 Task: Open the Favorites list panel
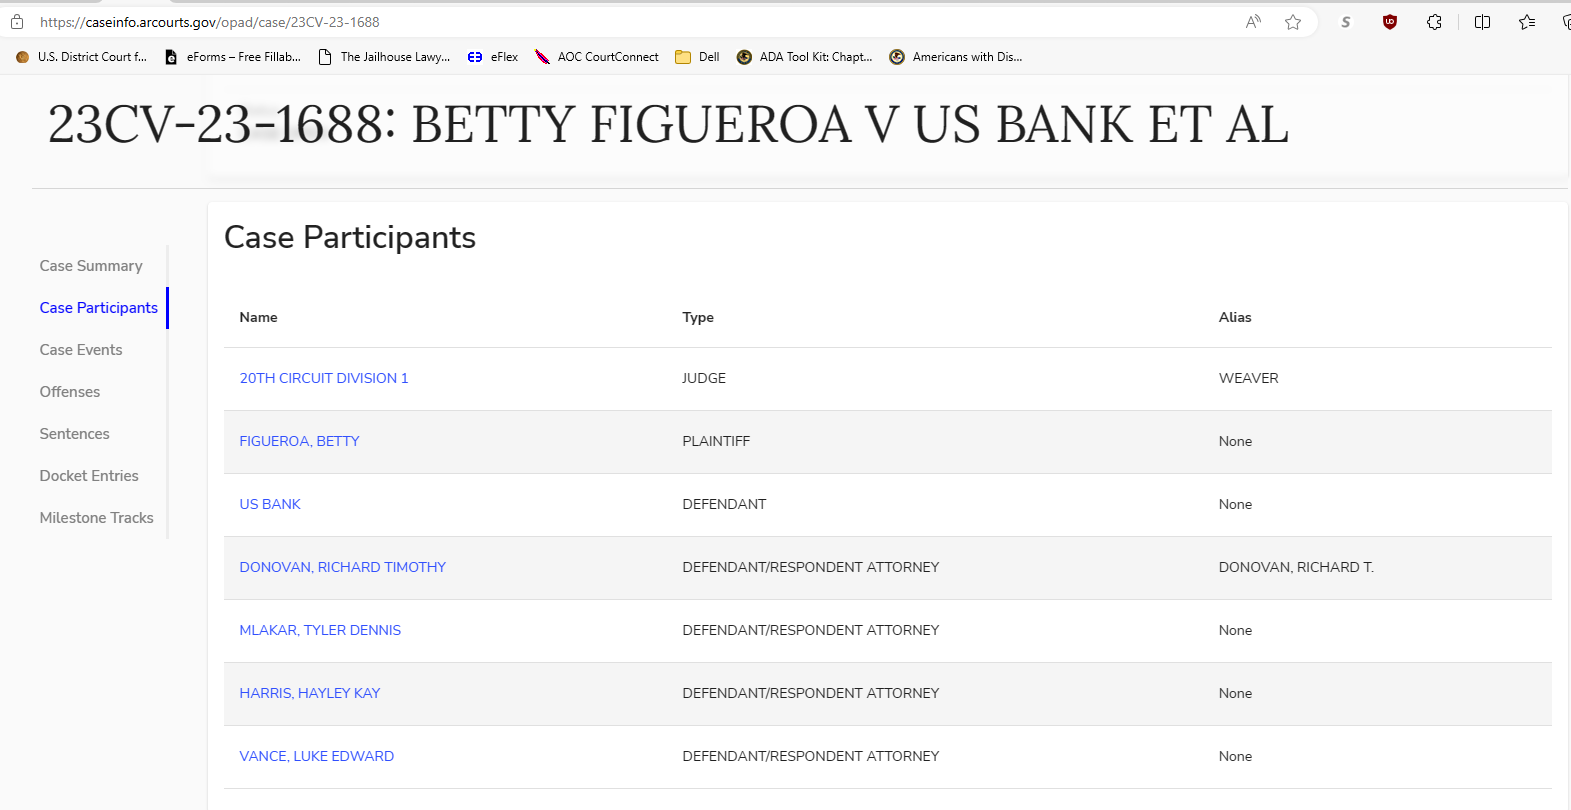[x=1527, y=22]
